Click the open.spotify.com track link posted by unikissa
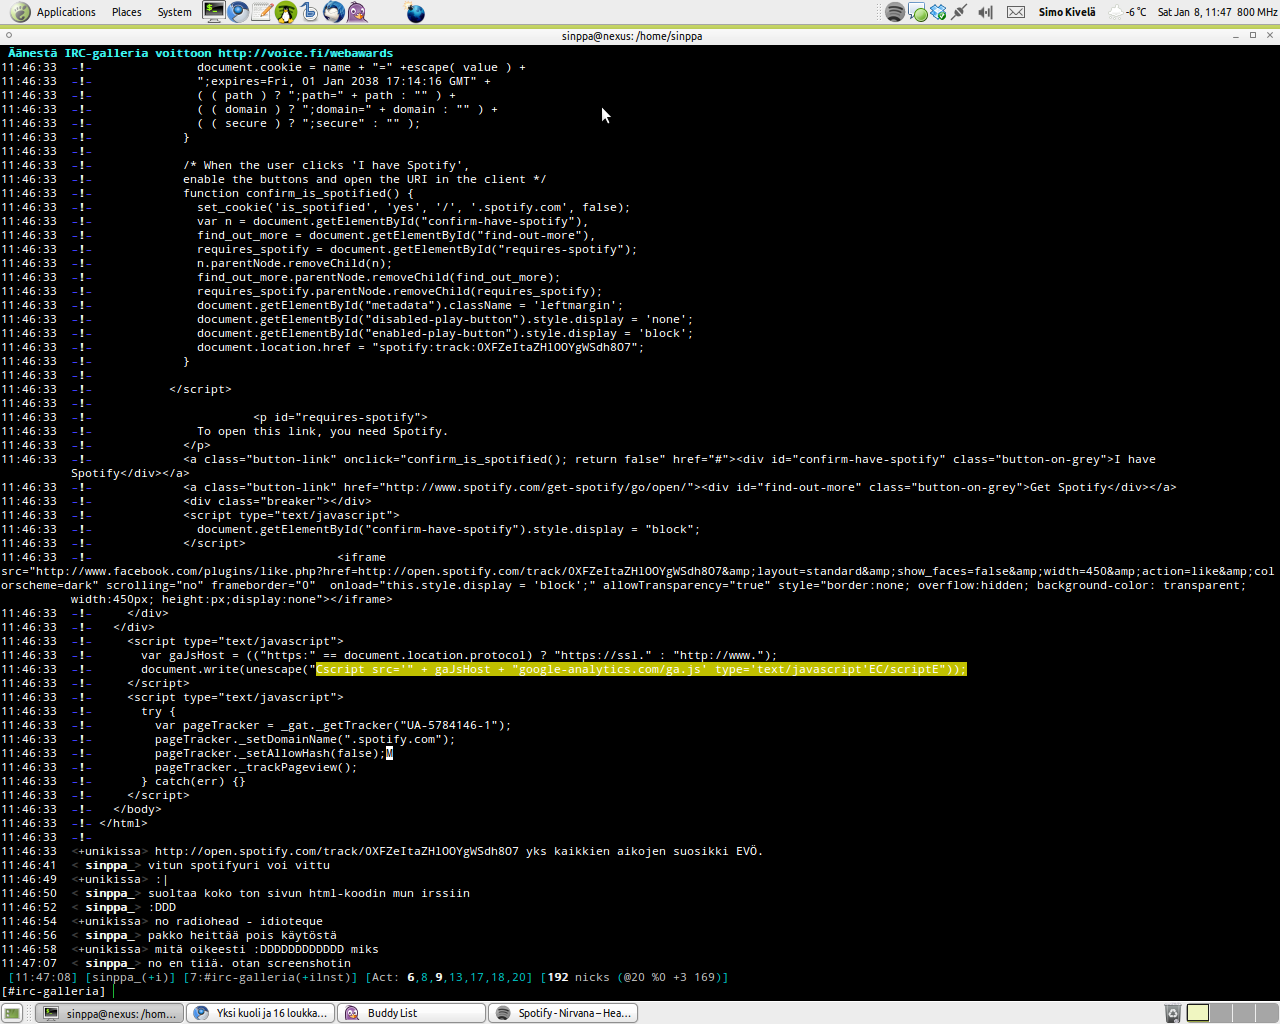1280x1024 pixels. (337, 851)
